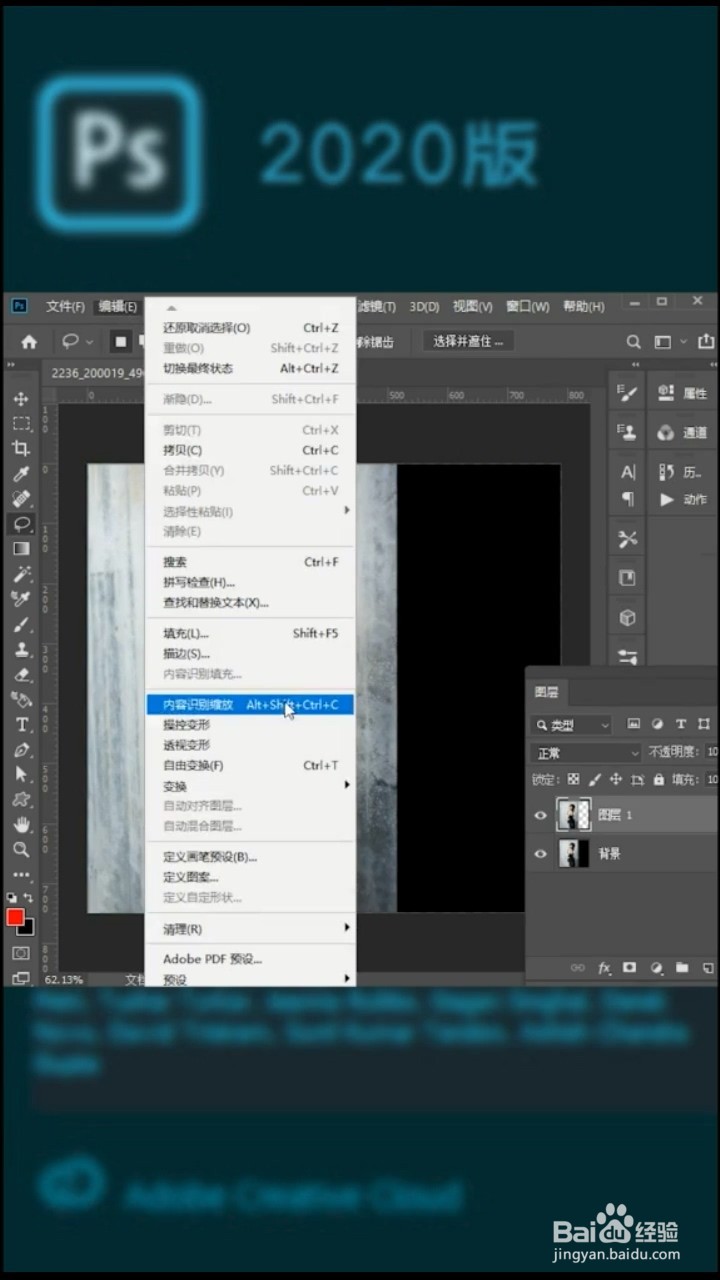Select the Gradient tool
The image size is (720, 1280).
21,548
